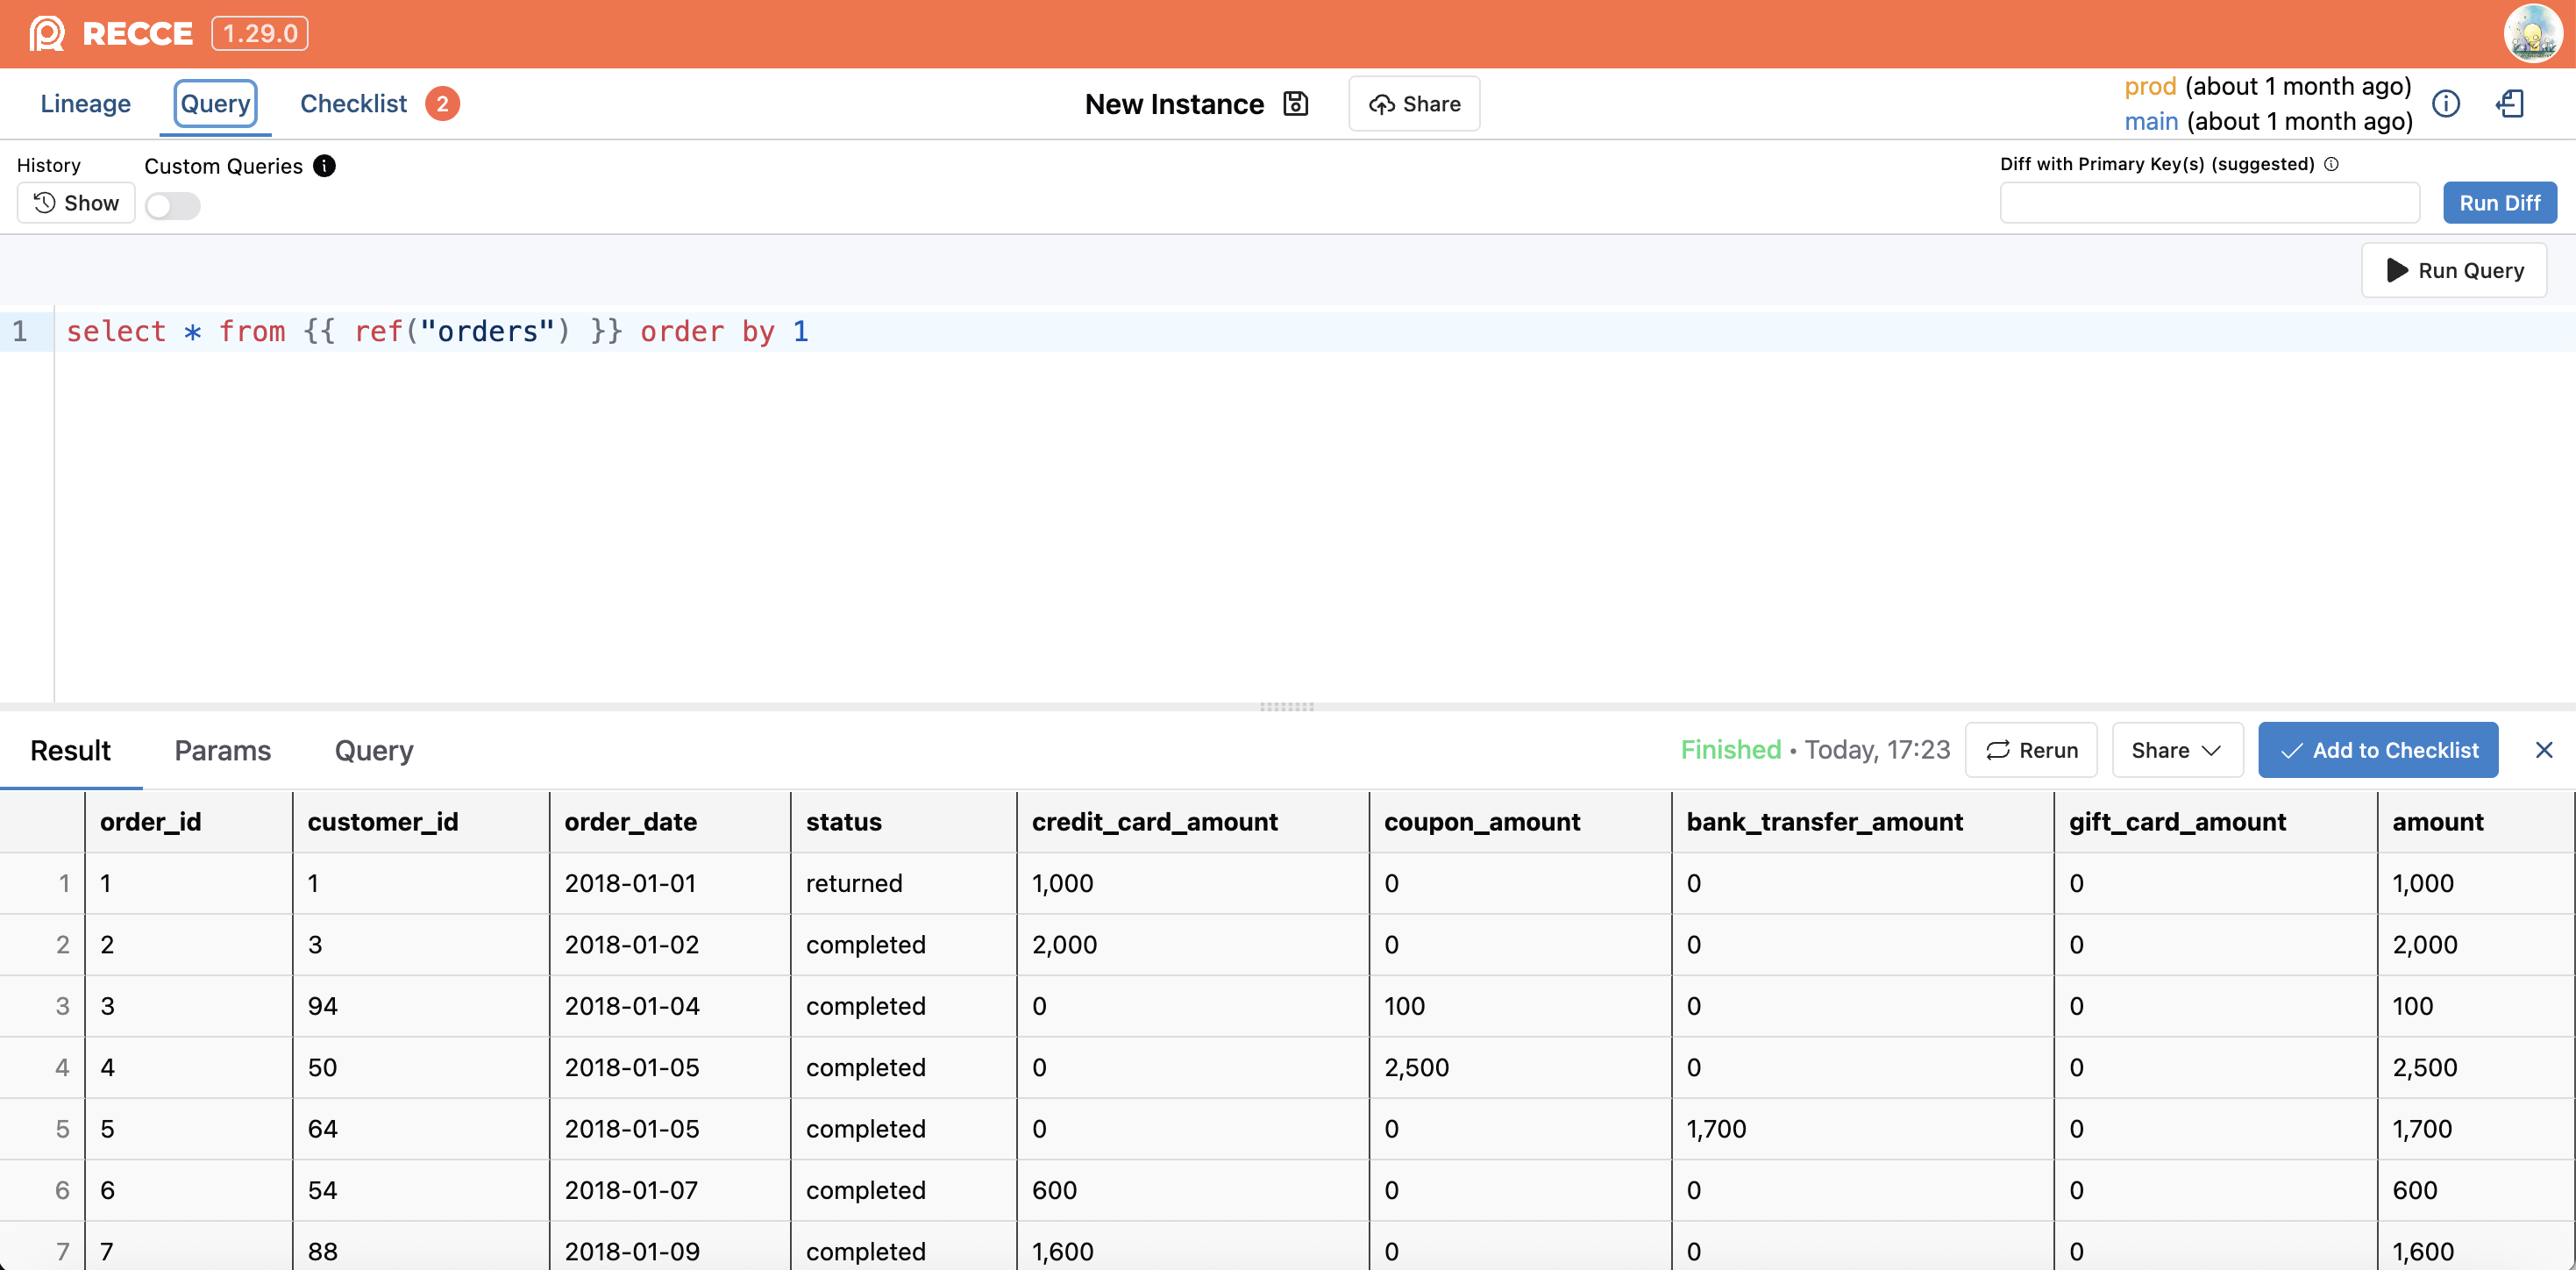Screen dimensions: 2576x1270
Task: Open the Params tab in results
Action: pyautogui.click(x=222, y=751)
